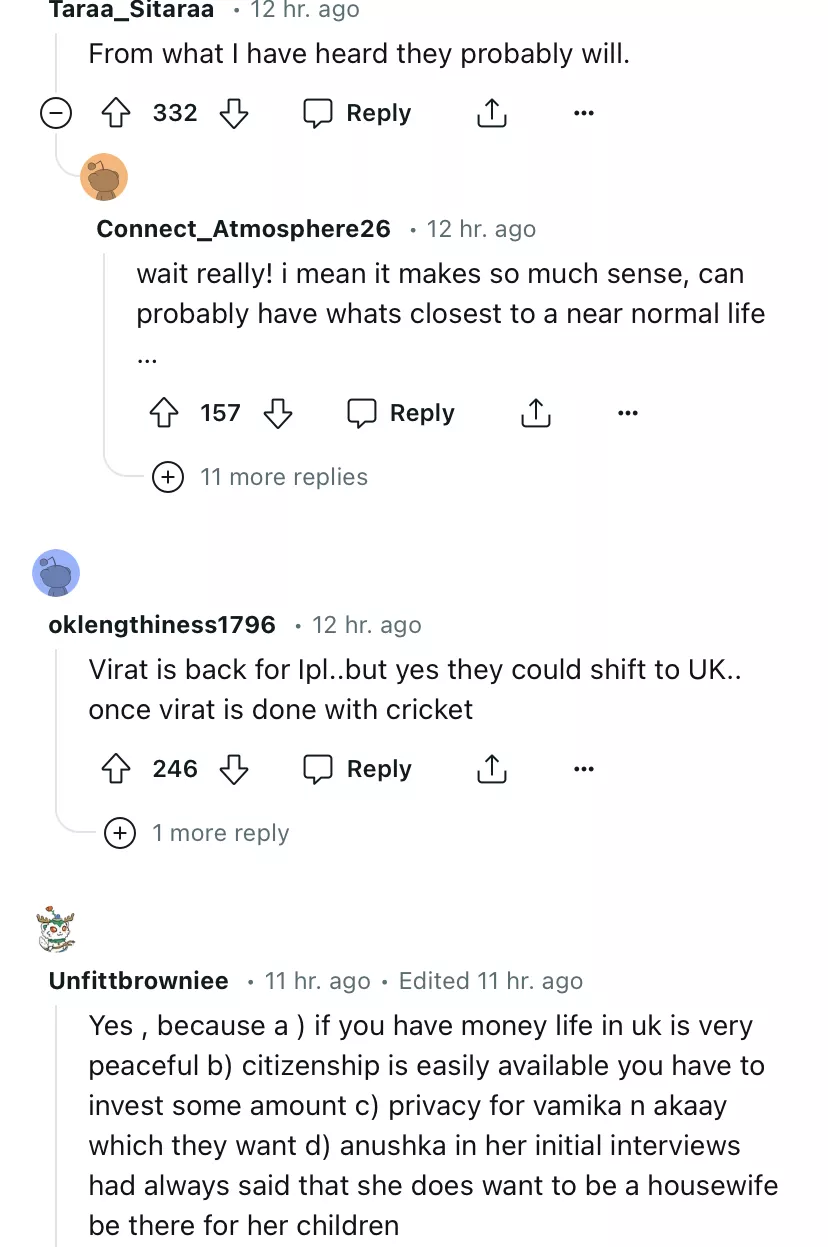Open more options on the 157-vote comment
The image size is (828, 1247).
click(628, 413)
